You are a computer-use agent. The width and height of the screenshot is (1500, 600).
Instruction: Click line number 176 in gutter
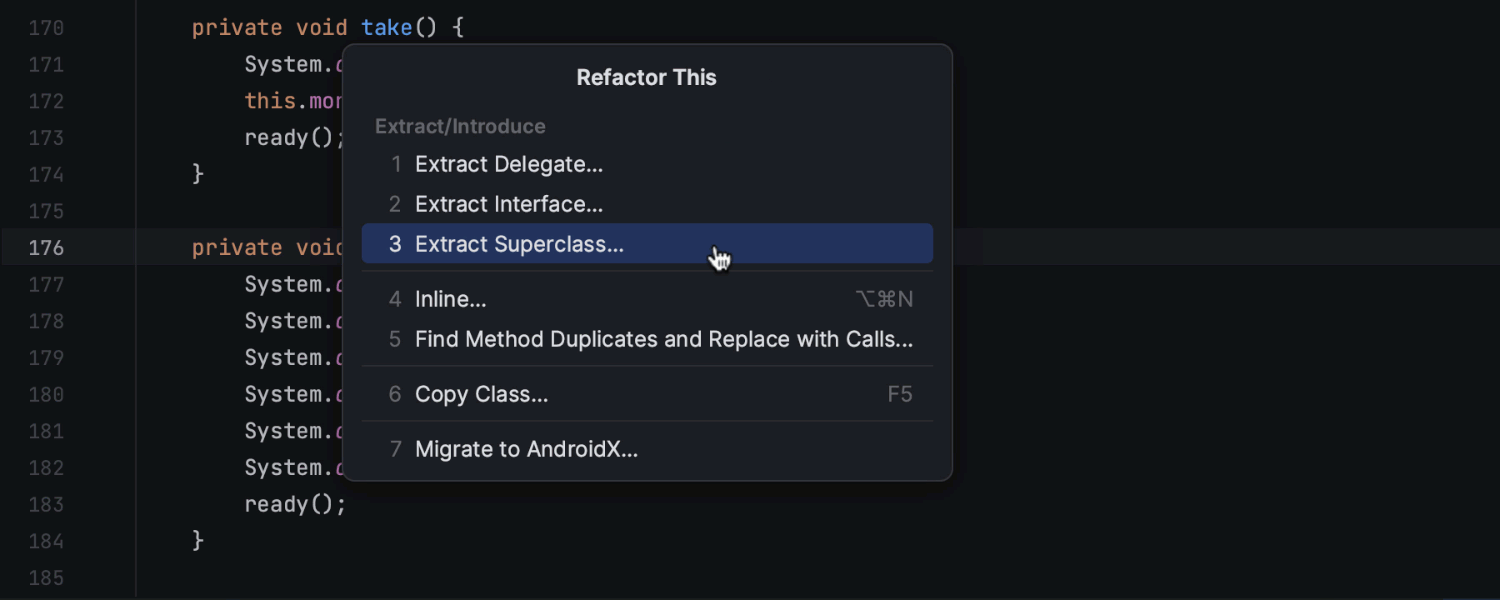46,248
